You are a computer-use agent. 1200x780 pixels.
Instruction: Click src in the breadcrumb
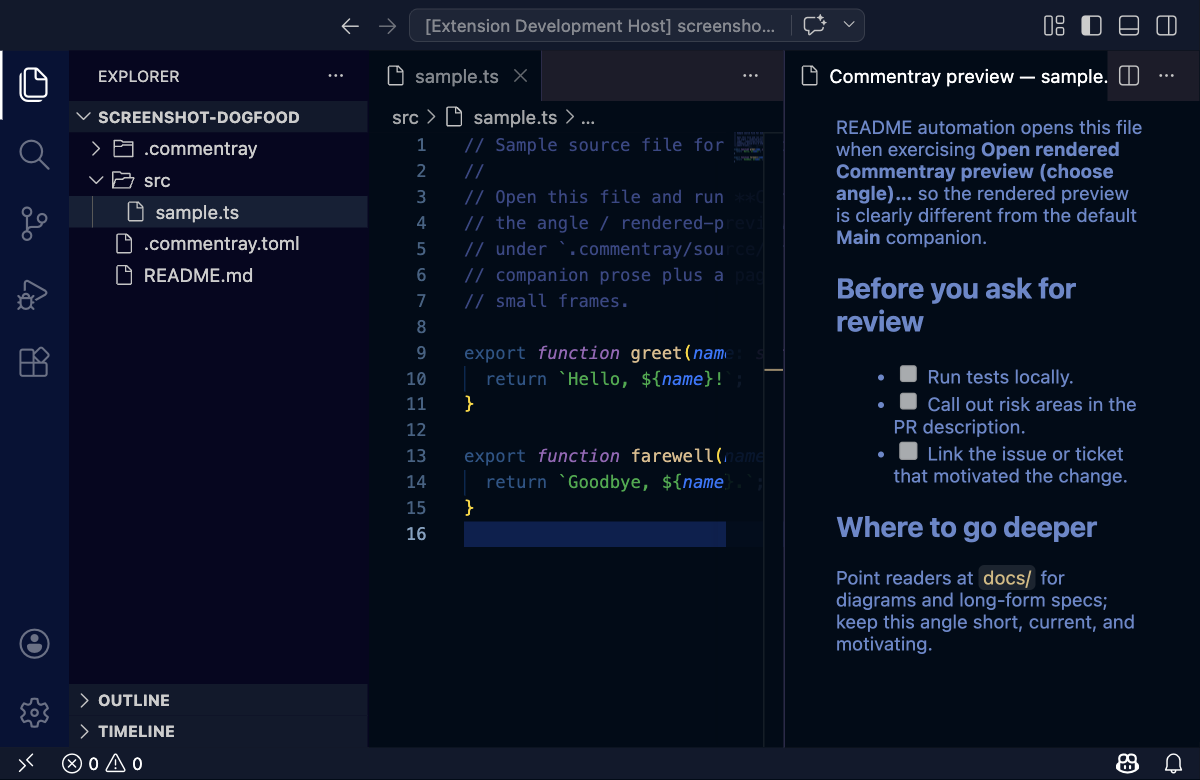point(405,118)
